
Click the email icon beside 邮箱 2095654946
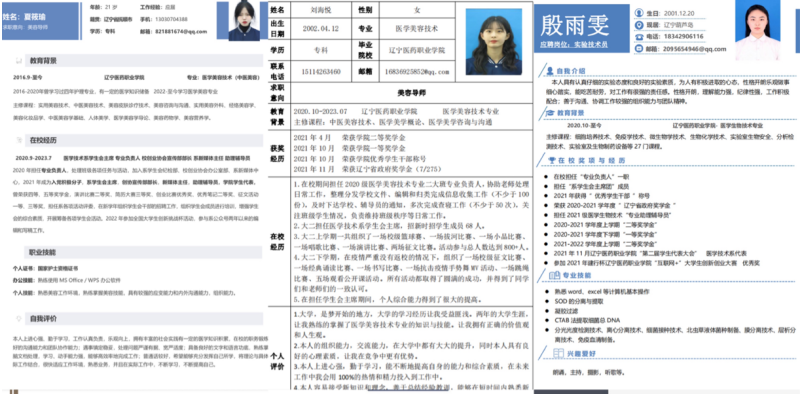click(x=639, y=49)
